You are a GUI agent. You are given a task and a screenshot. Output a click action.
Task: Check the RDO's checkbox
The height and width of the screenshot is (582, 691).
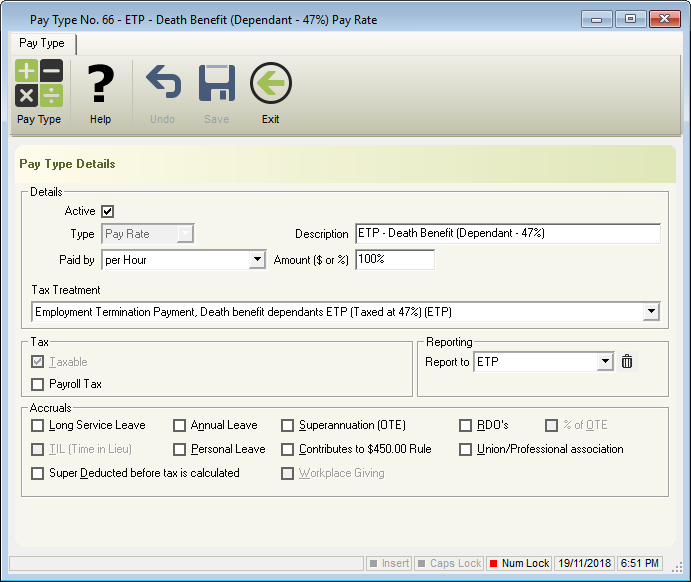[x=465, y=426]
